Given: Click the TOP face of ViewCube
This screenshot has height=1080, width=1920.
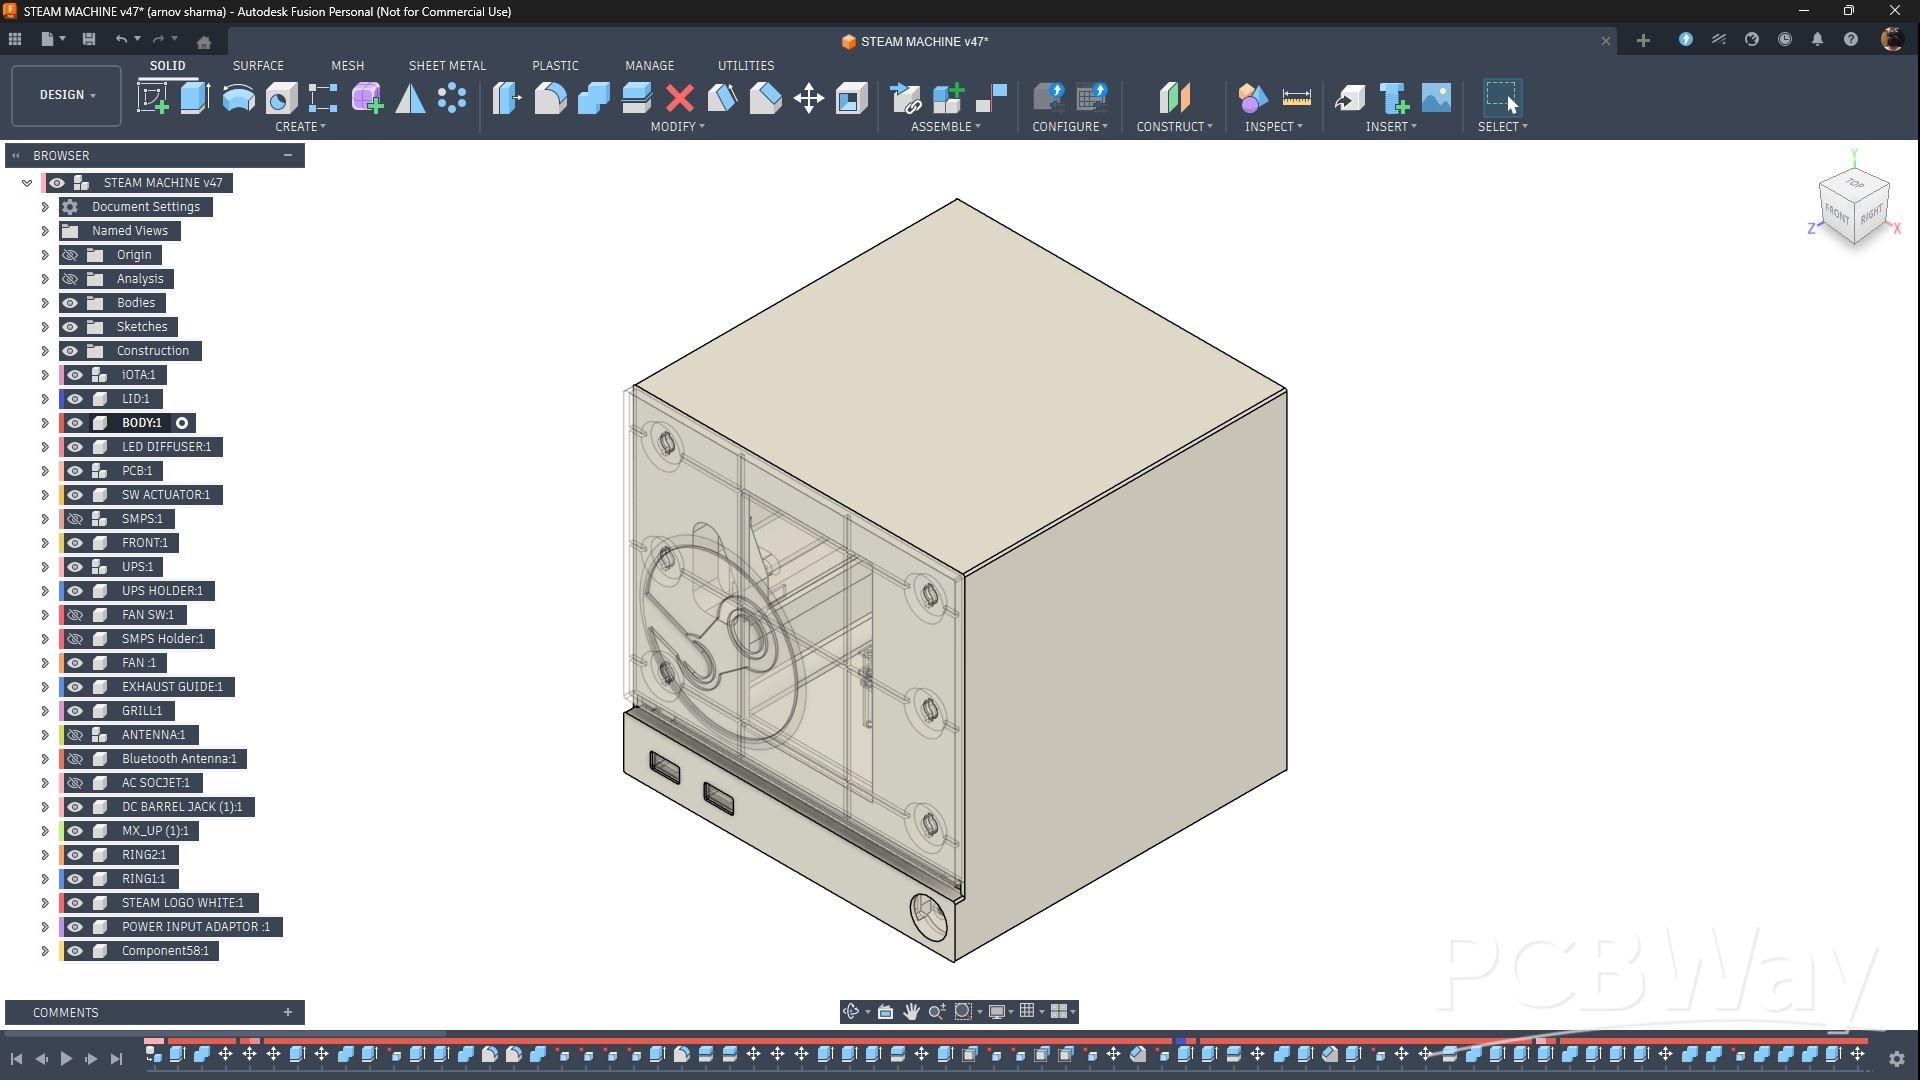Looking at the screenshot, I should pyautogui.click(x=1855, y=185).
